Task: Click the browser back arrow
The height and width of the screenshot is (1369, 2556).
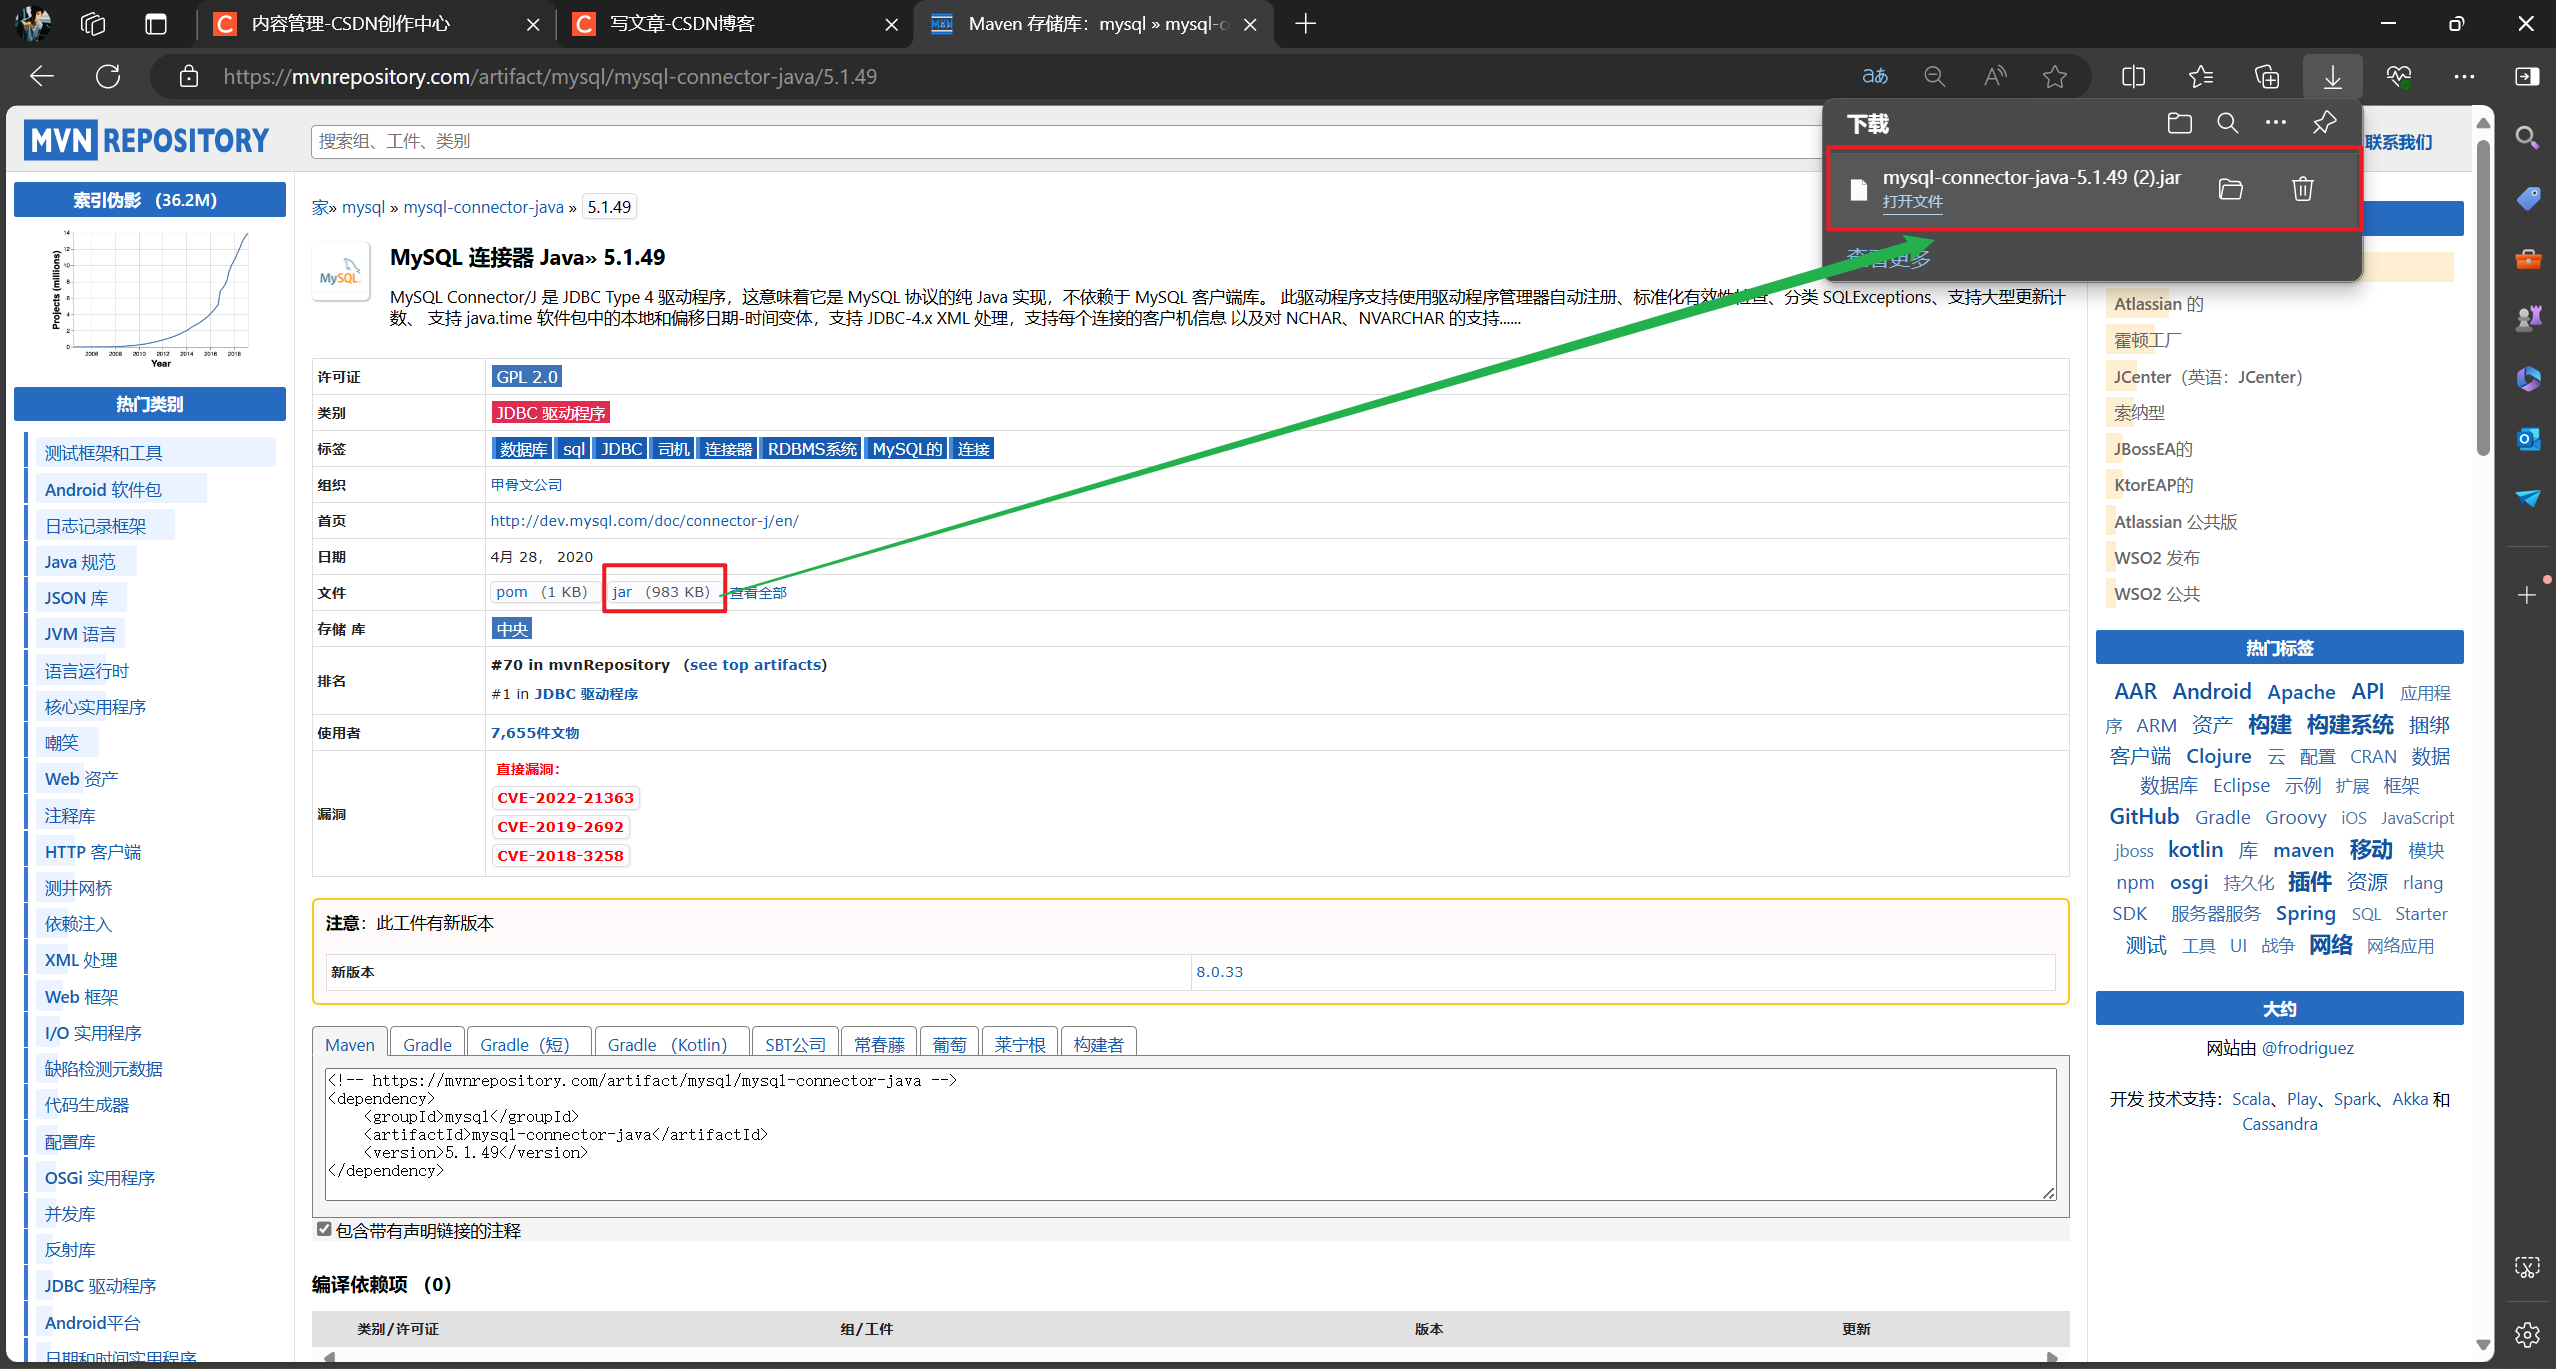Action: 42,76
